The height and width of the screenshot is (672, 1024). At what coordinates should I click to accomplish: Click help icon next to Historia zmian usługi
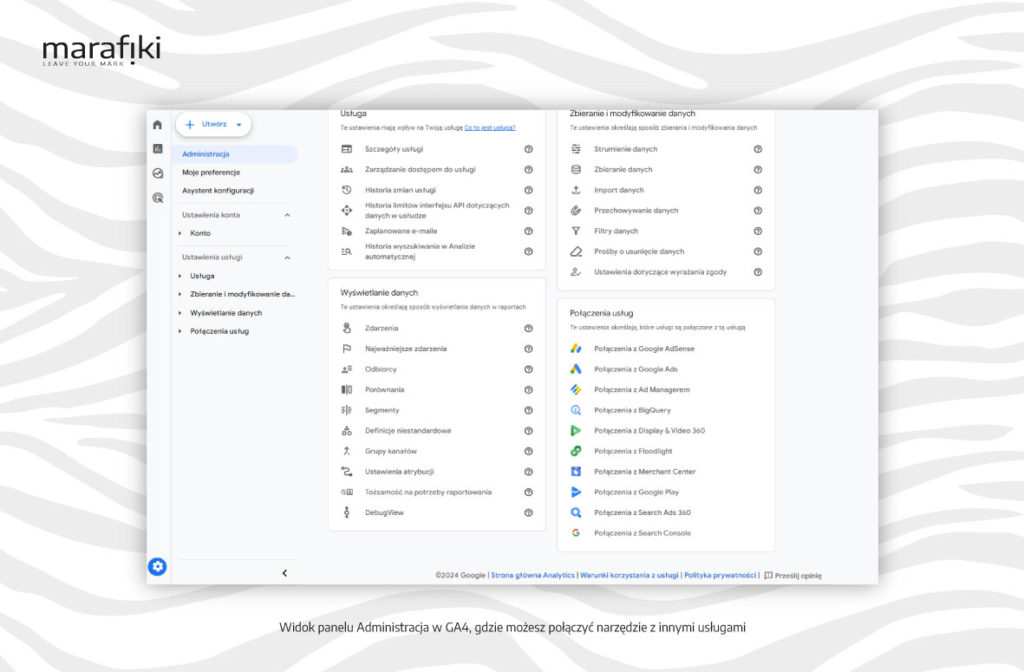click(528, 190)
